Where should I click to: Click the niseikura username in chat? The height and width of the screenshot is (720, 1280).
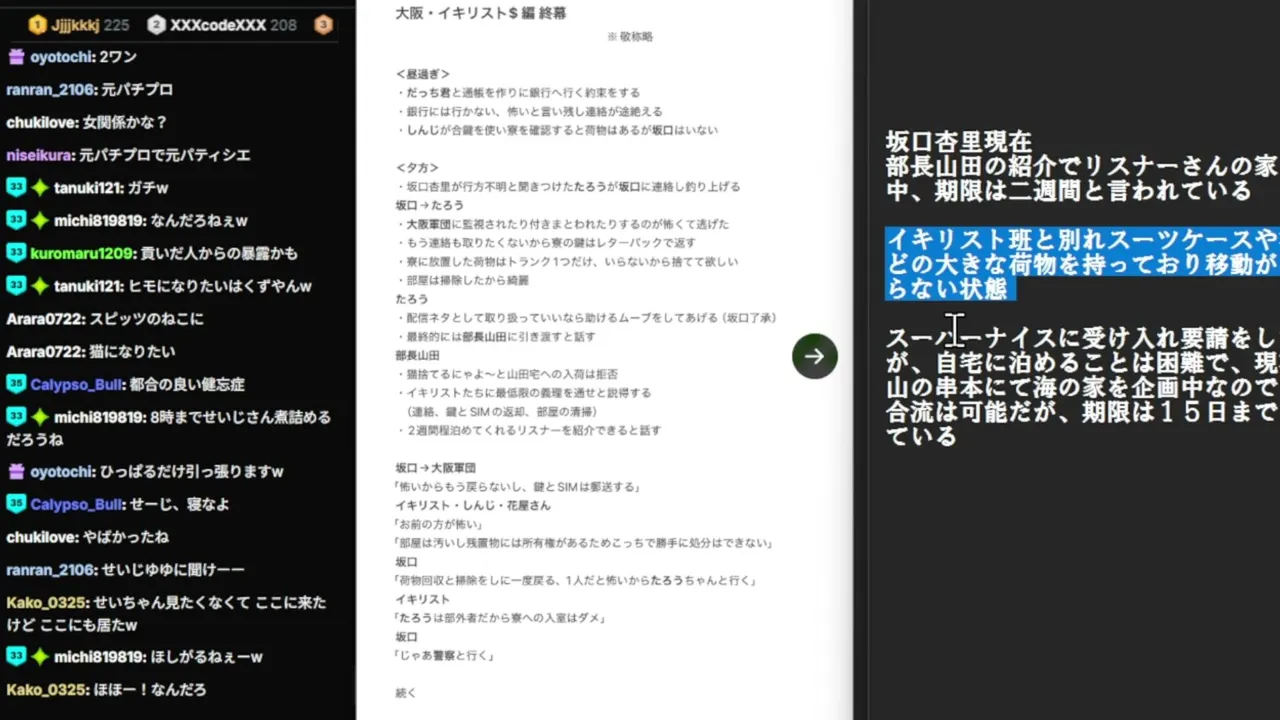(39, 155)
